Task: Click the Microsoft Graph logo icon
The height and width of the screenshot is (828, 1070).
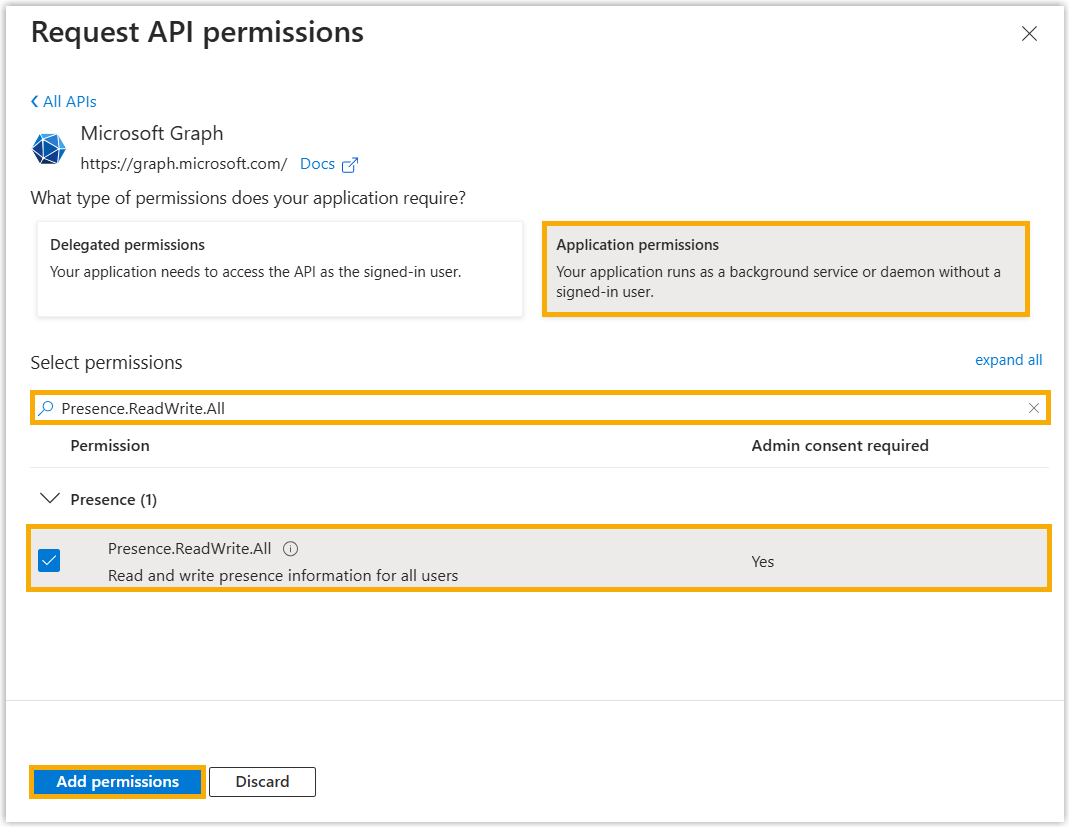Action: click(48, 149)
